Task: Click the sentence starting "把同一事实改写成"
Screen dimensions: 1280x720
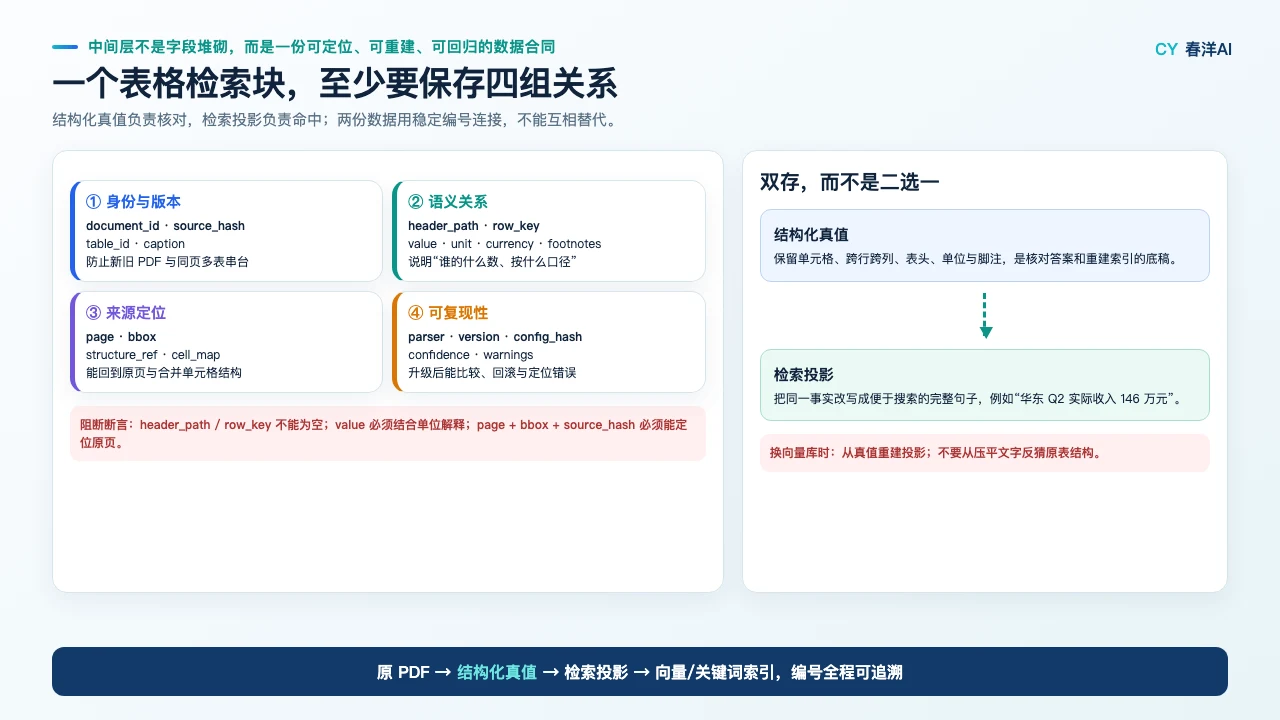Action: 978,399
